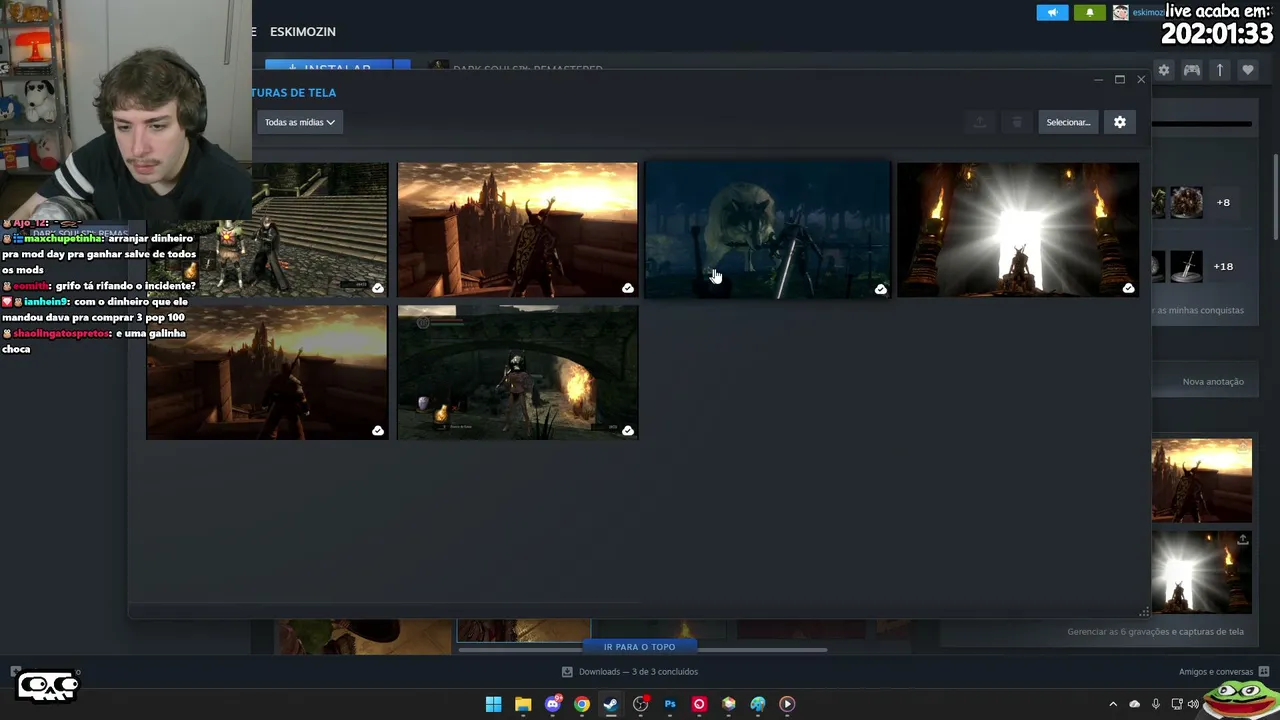
Task: Show hidden system tray icons chevron
Action: pyautogui.click(x=1113, y=704)
